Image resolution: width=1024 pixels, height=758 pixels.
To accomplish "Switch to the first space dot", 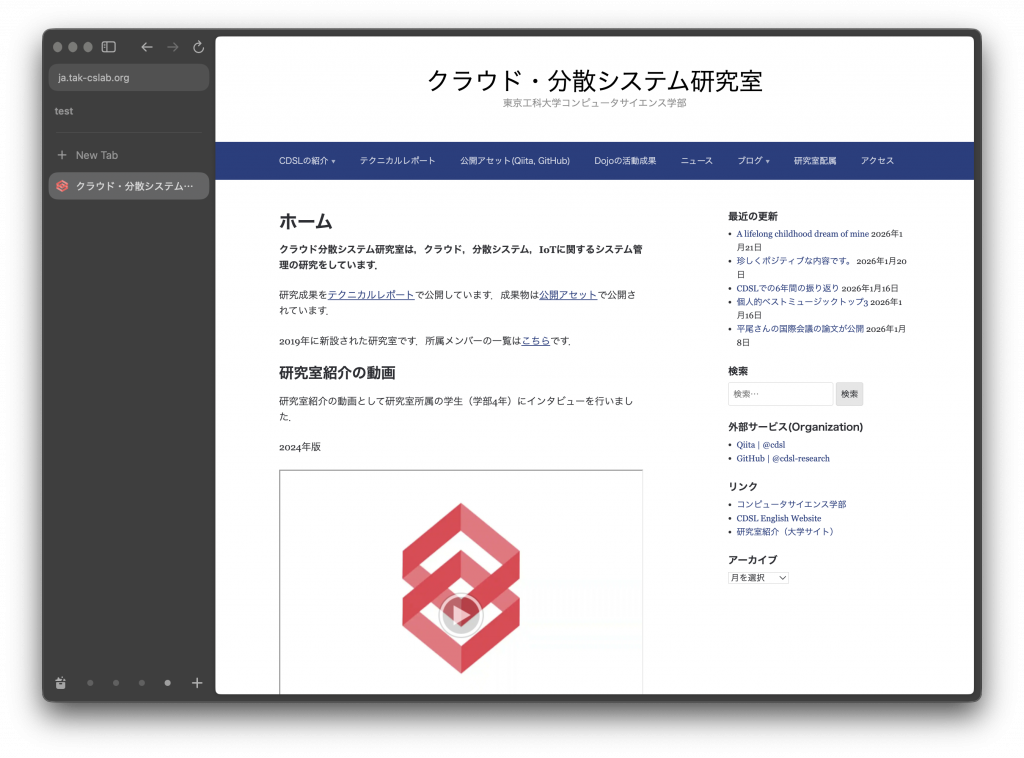I will [x=90, y=683].
